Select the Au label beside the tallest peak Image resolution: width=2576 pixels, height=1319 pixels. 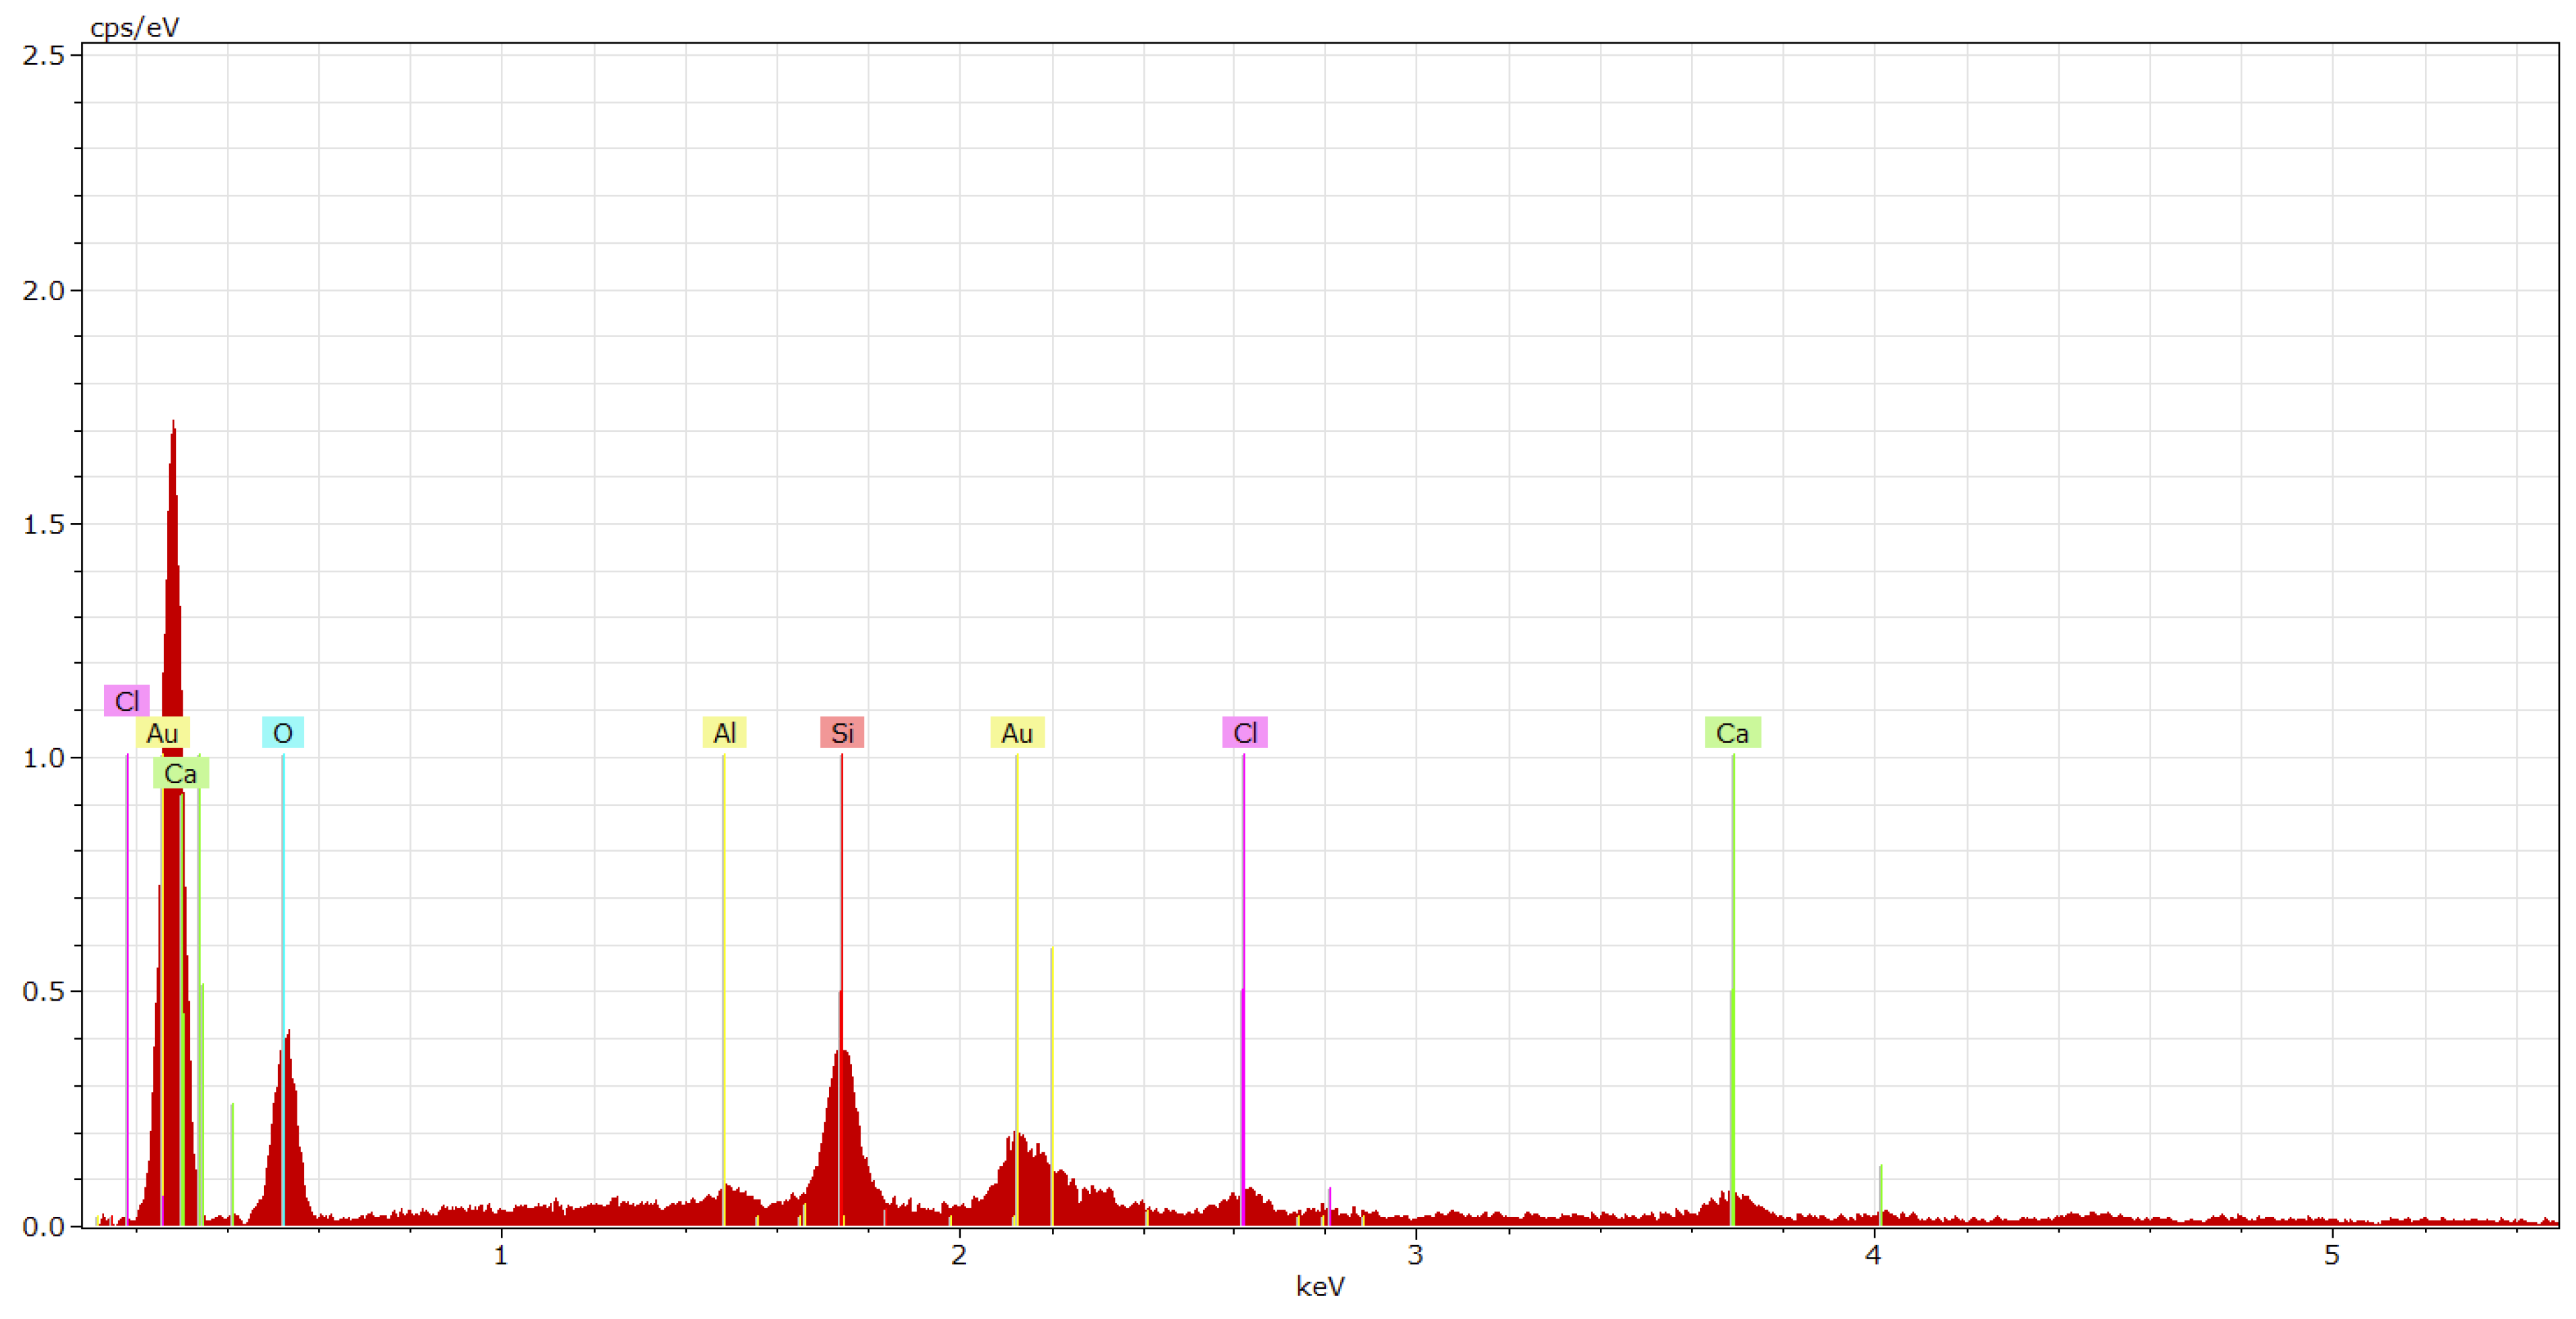click(x=162, y=733)
